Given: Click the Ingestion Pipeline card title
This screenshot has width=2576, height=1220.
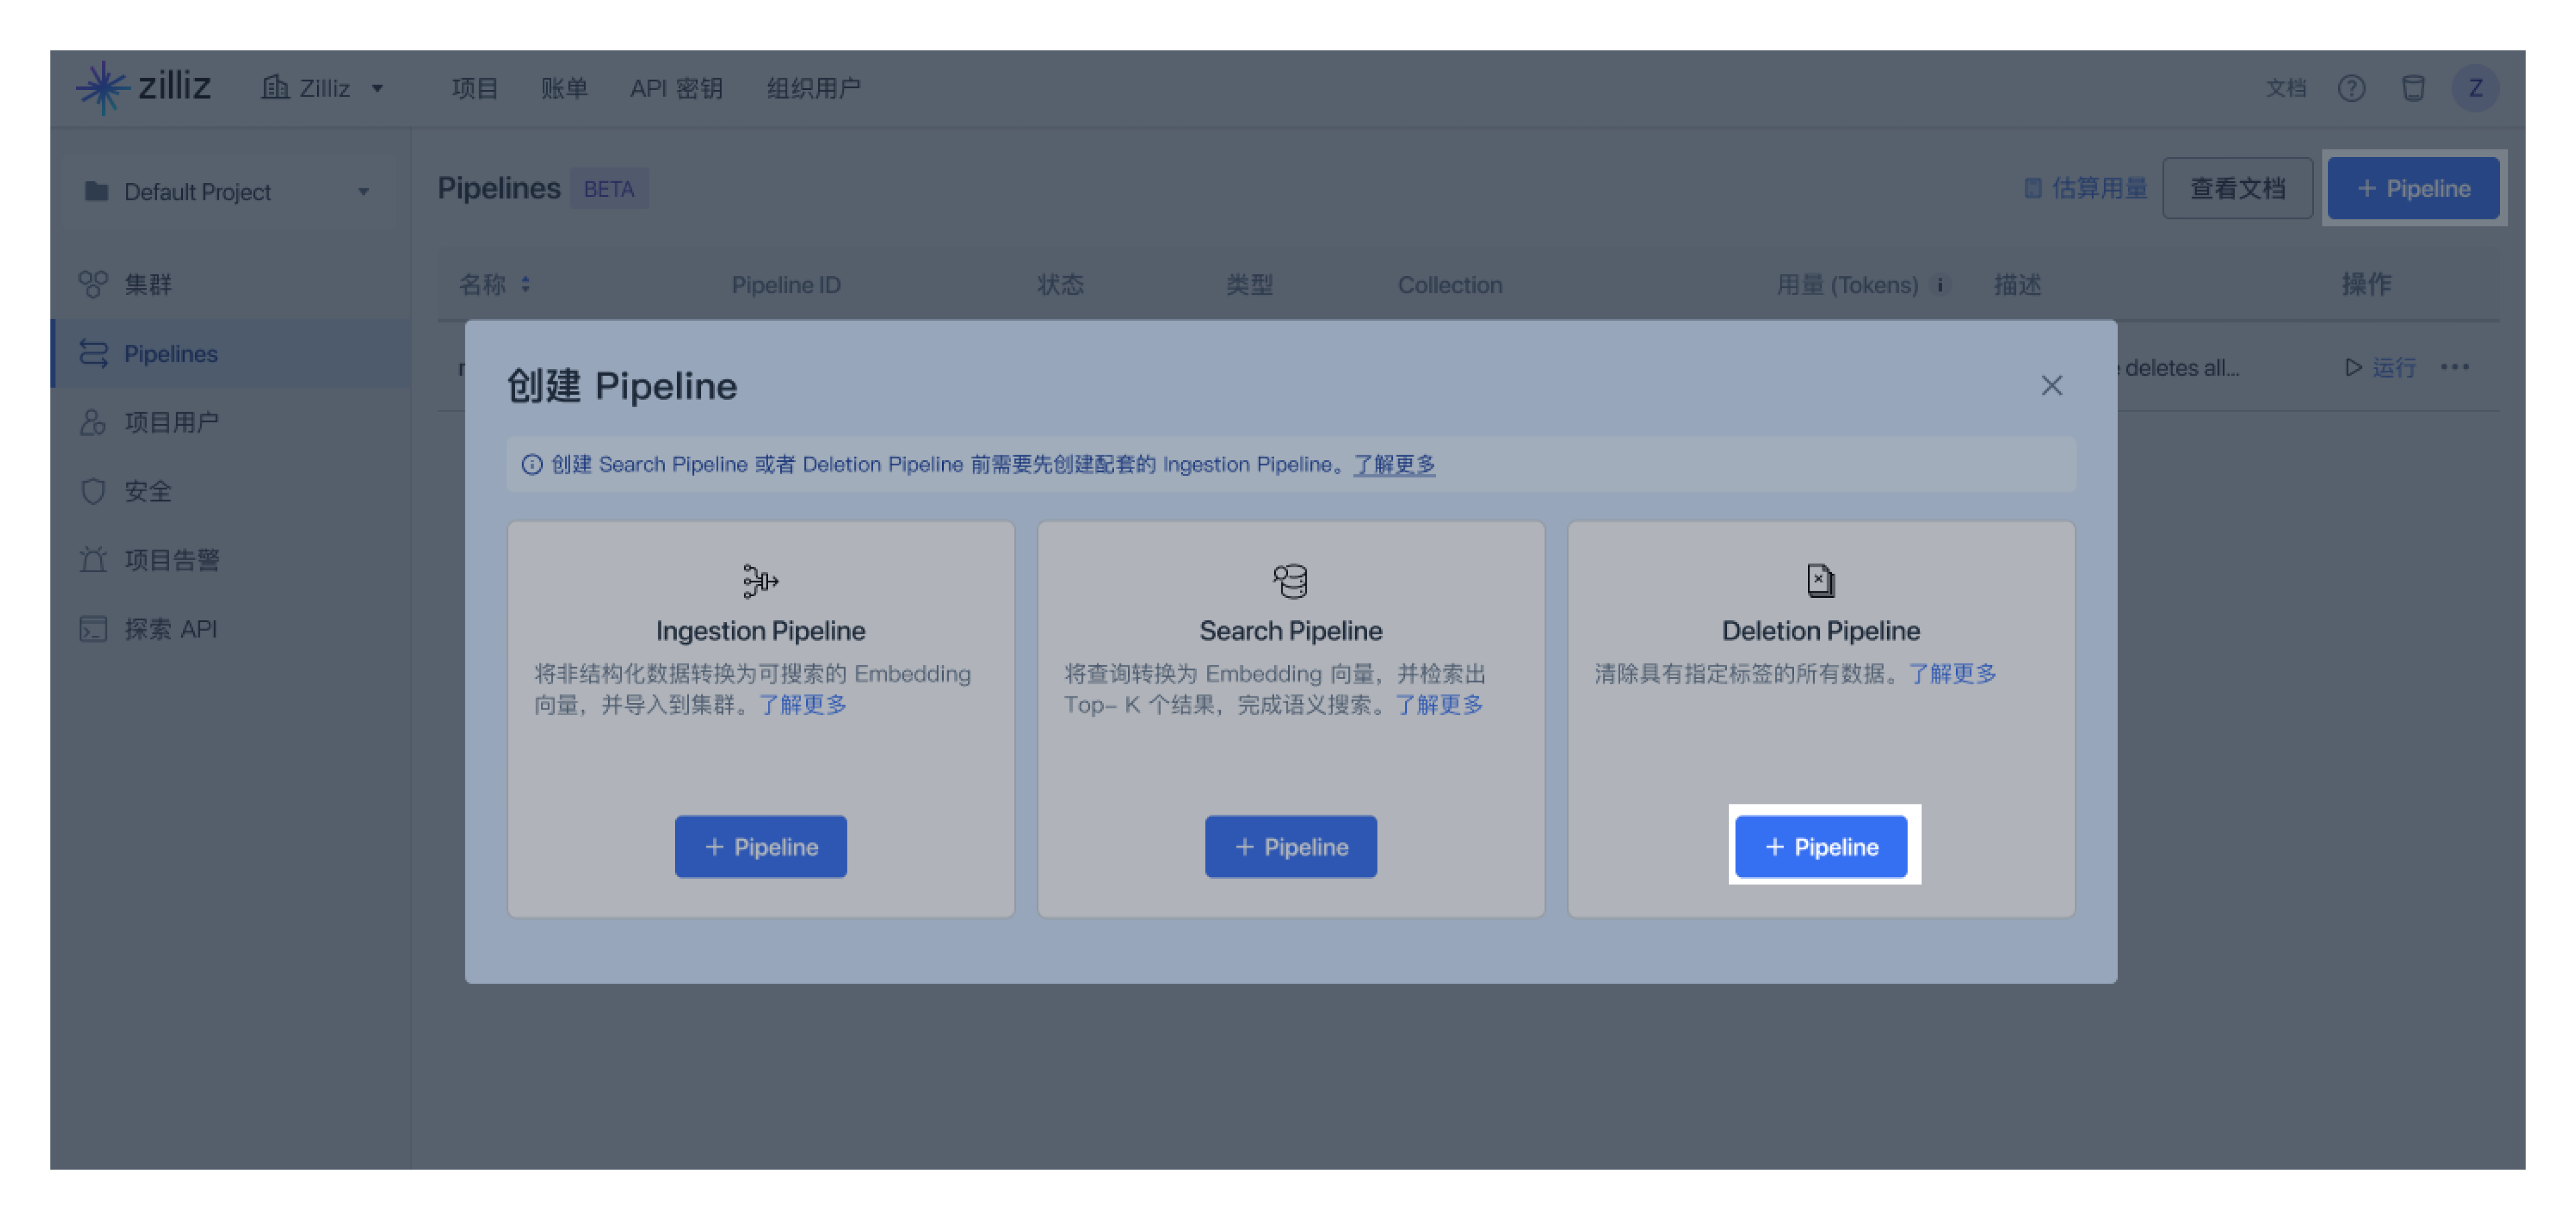Looking at the screenshot, I should (x=760, y=630).
